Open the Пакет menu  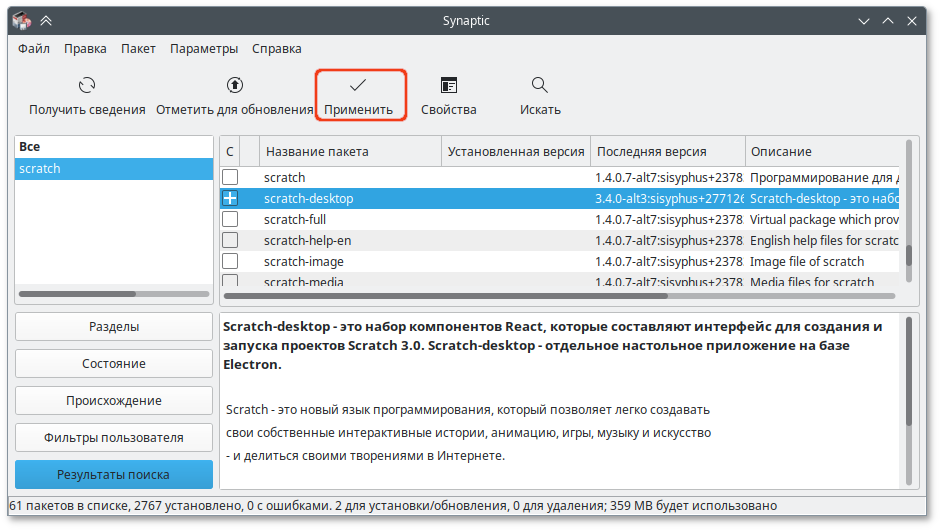click(x=138, y=49)
